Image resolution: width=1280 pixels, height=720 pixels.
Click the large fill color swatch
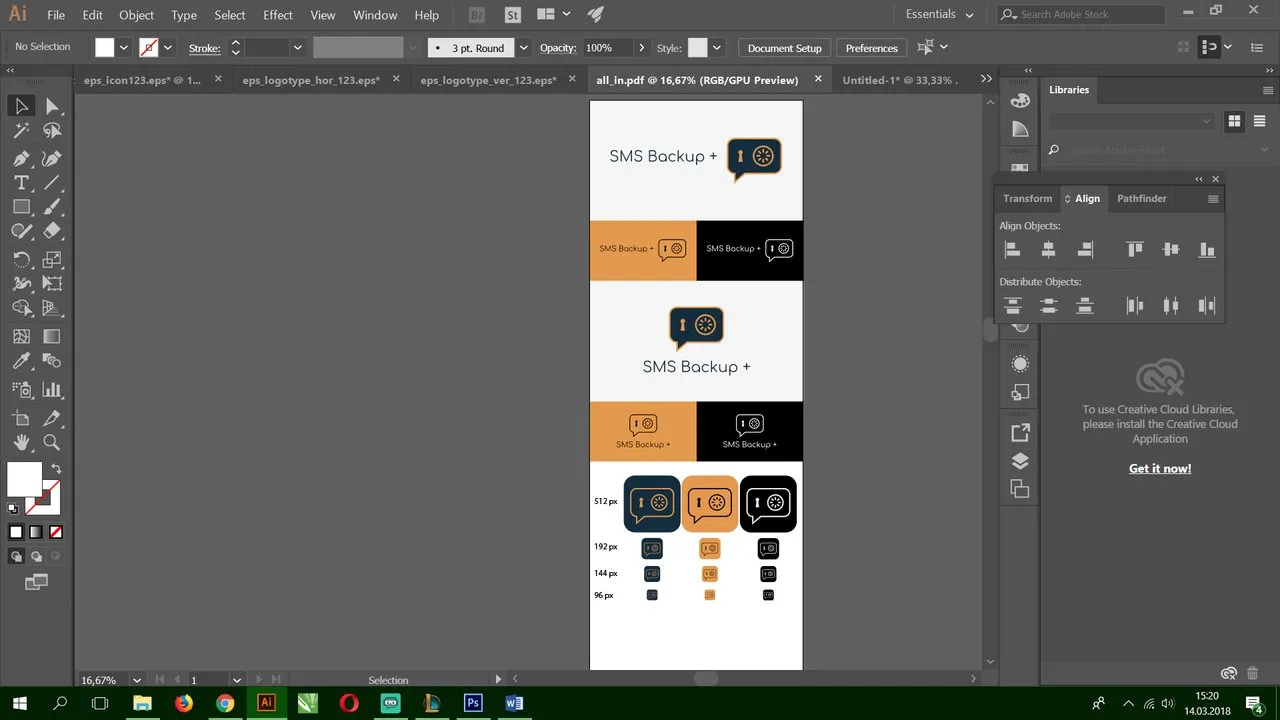coord(25,479)
